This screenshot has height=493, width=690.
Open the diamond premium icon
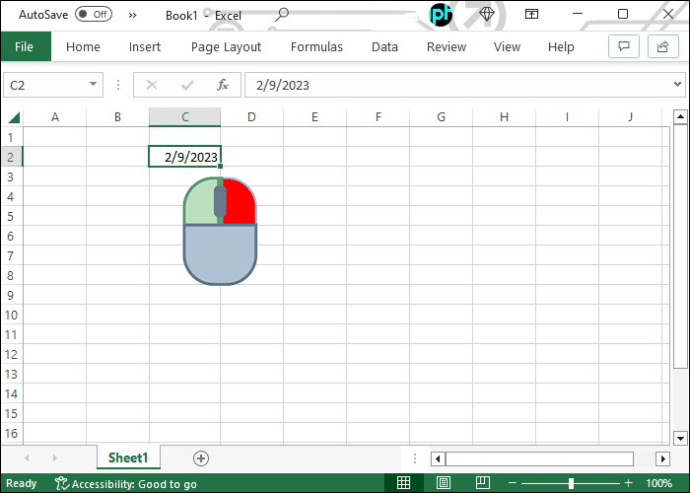[487, 14]
